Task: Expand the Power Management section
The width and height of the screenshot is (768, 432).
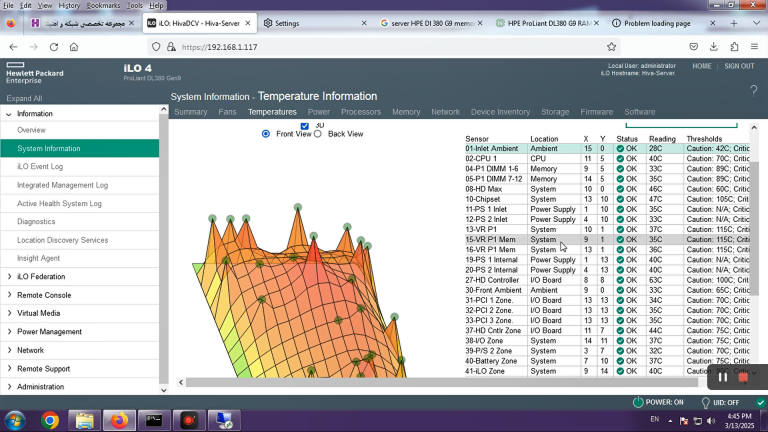Action: click(9, 332)
